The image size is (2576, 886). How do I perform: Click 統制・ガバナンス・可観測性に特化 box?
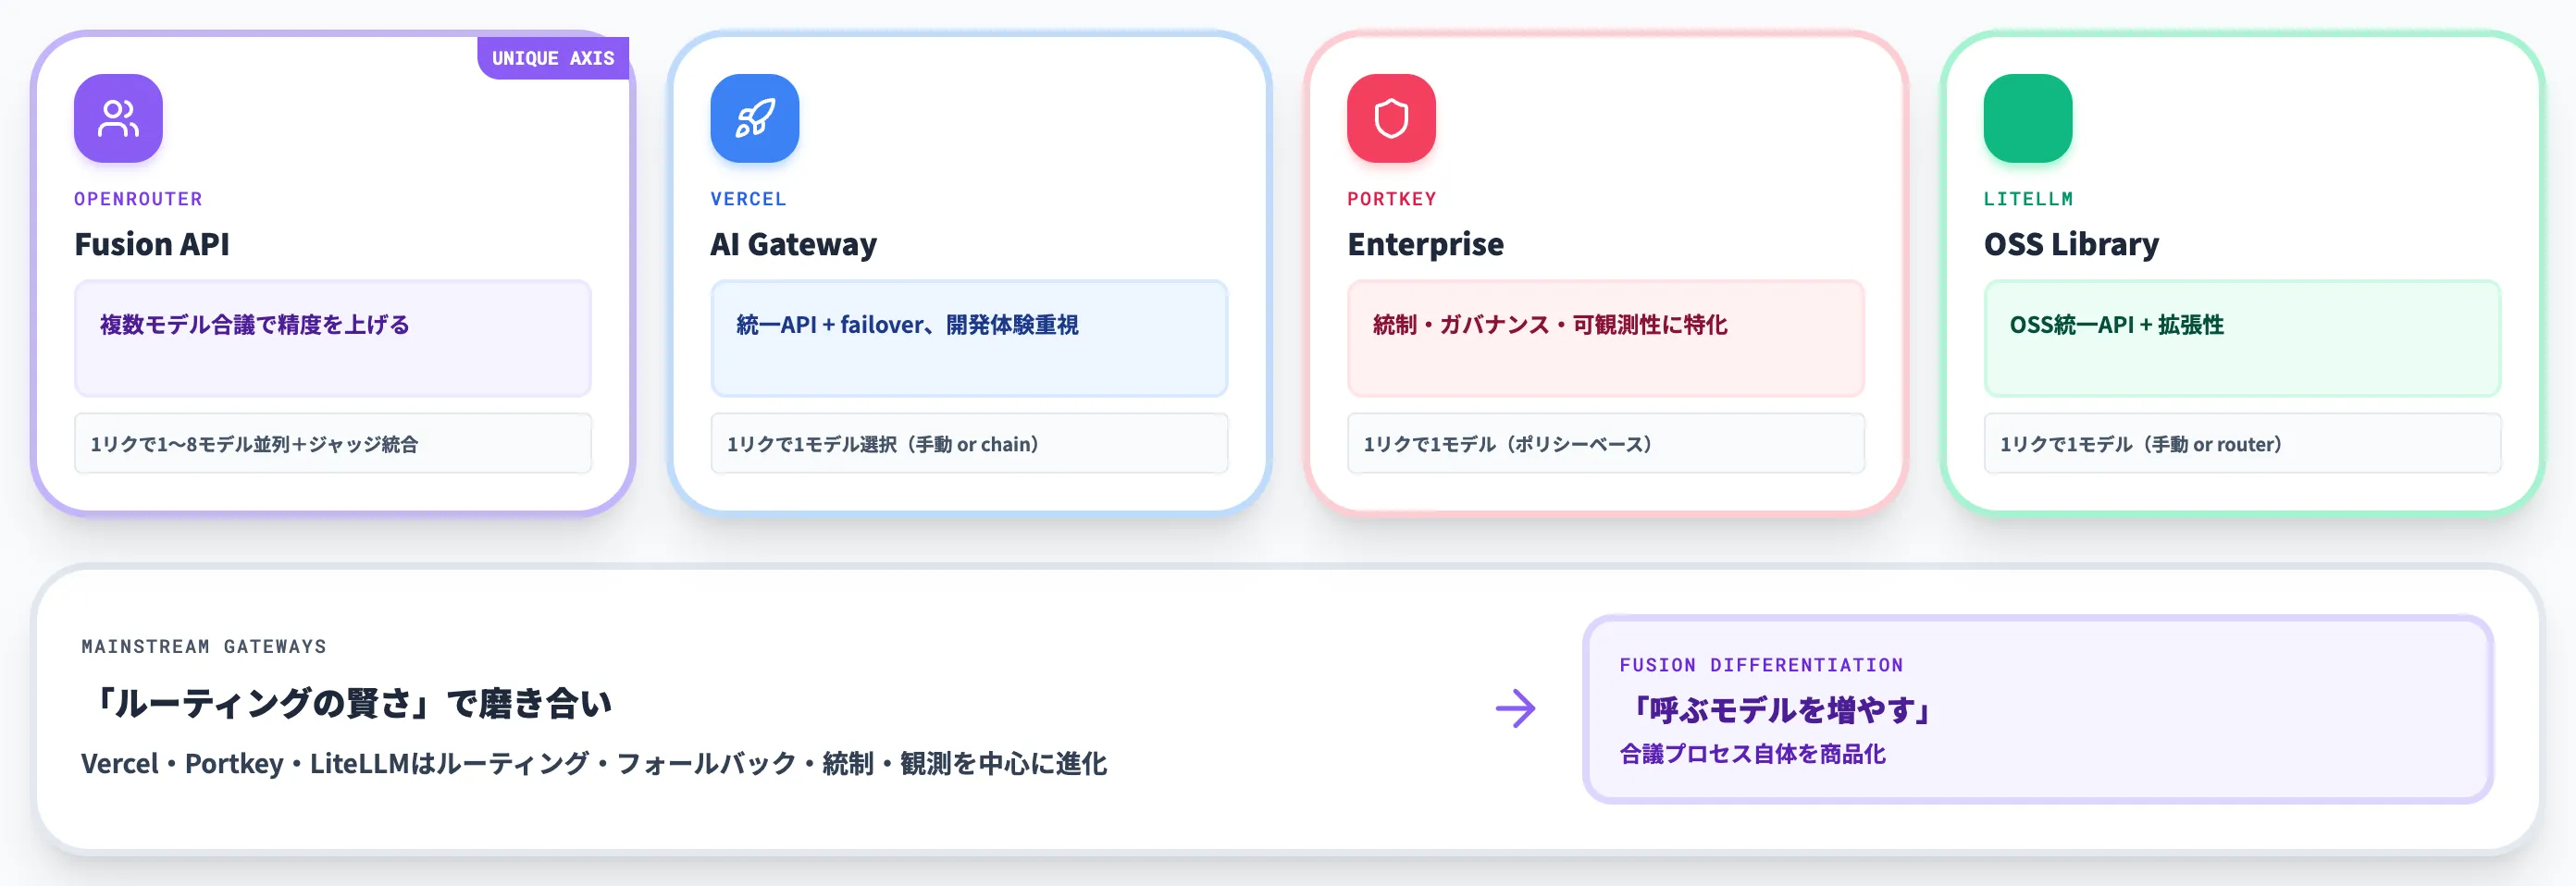1606,338
